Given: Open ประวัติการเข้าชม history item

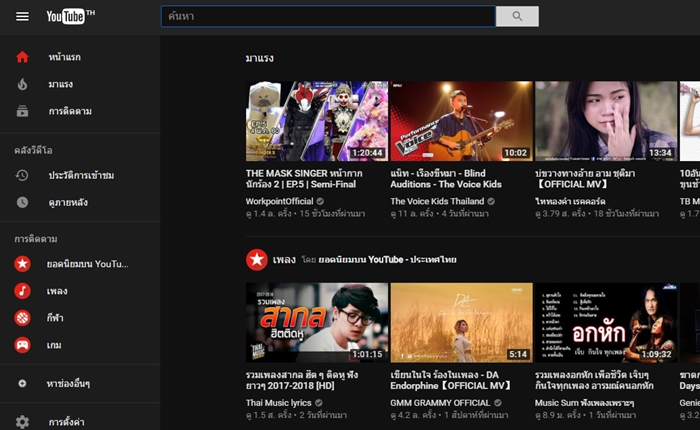Looking at the screenshot, I should (81, 175).
